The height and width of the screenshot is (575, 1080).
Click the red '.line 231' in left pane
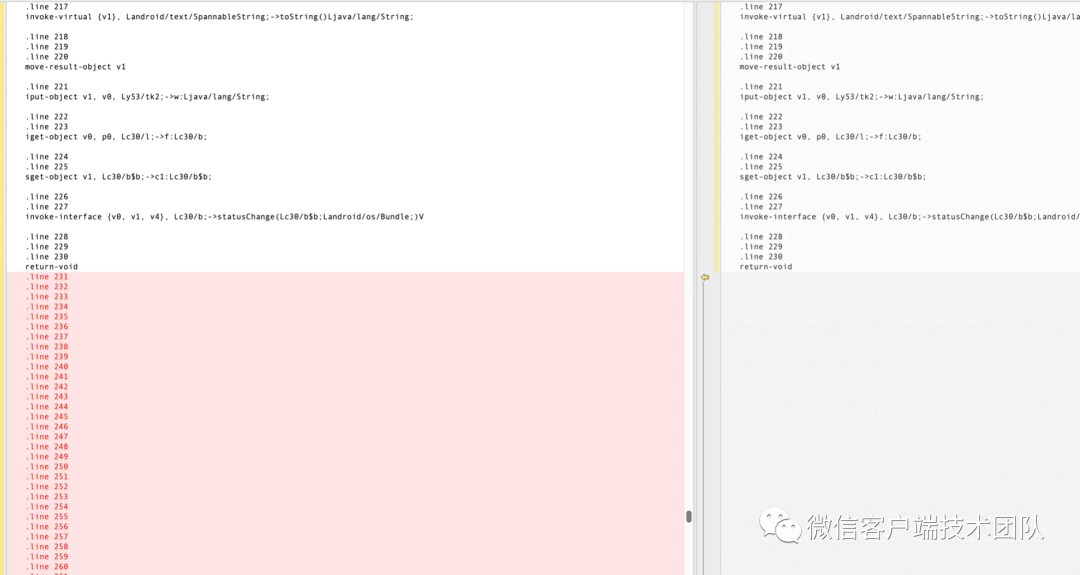coord(47,277)
